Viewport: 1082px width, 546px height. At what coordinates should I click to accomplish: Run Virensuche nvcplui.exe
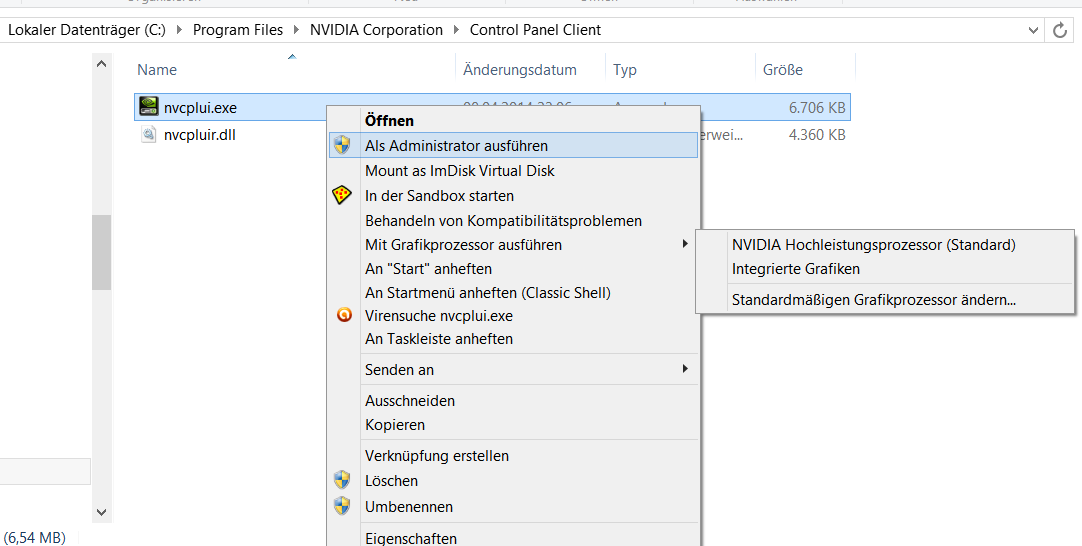point(513,315)
